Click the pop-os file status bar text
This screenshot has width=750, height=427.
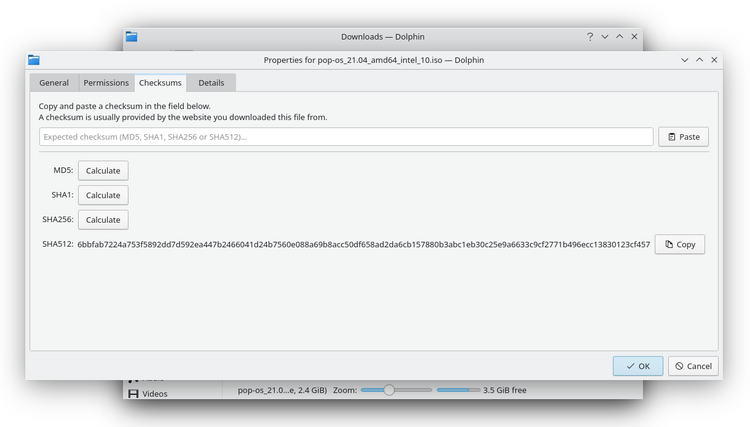[x=282, y=390]
